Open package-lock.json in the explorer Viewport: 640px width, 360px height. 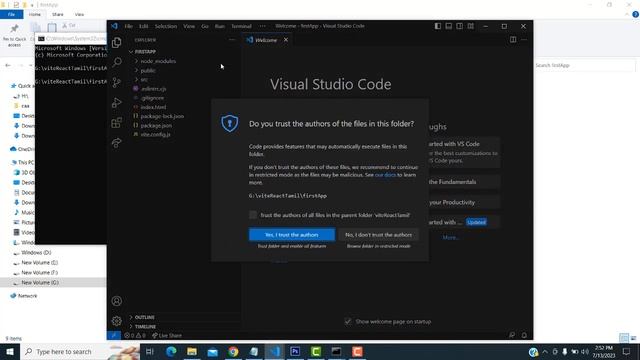click(x=162, y=116)
